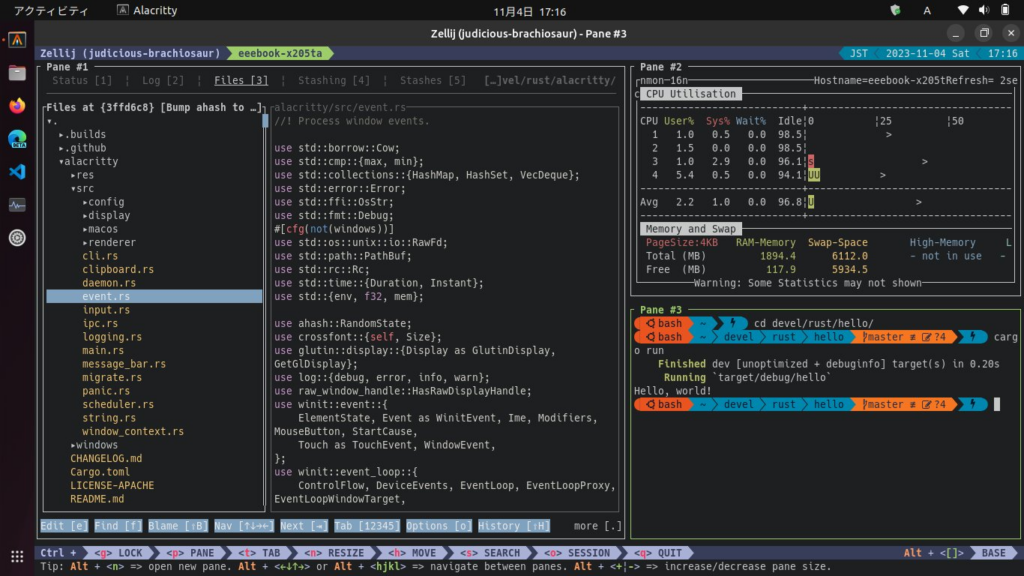Open System Monitor from the dock
Screen dimensions: 1024x576
(17, 205)
